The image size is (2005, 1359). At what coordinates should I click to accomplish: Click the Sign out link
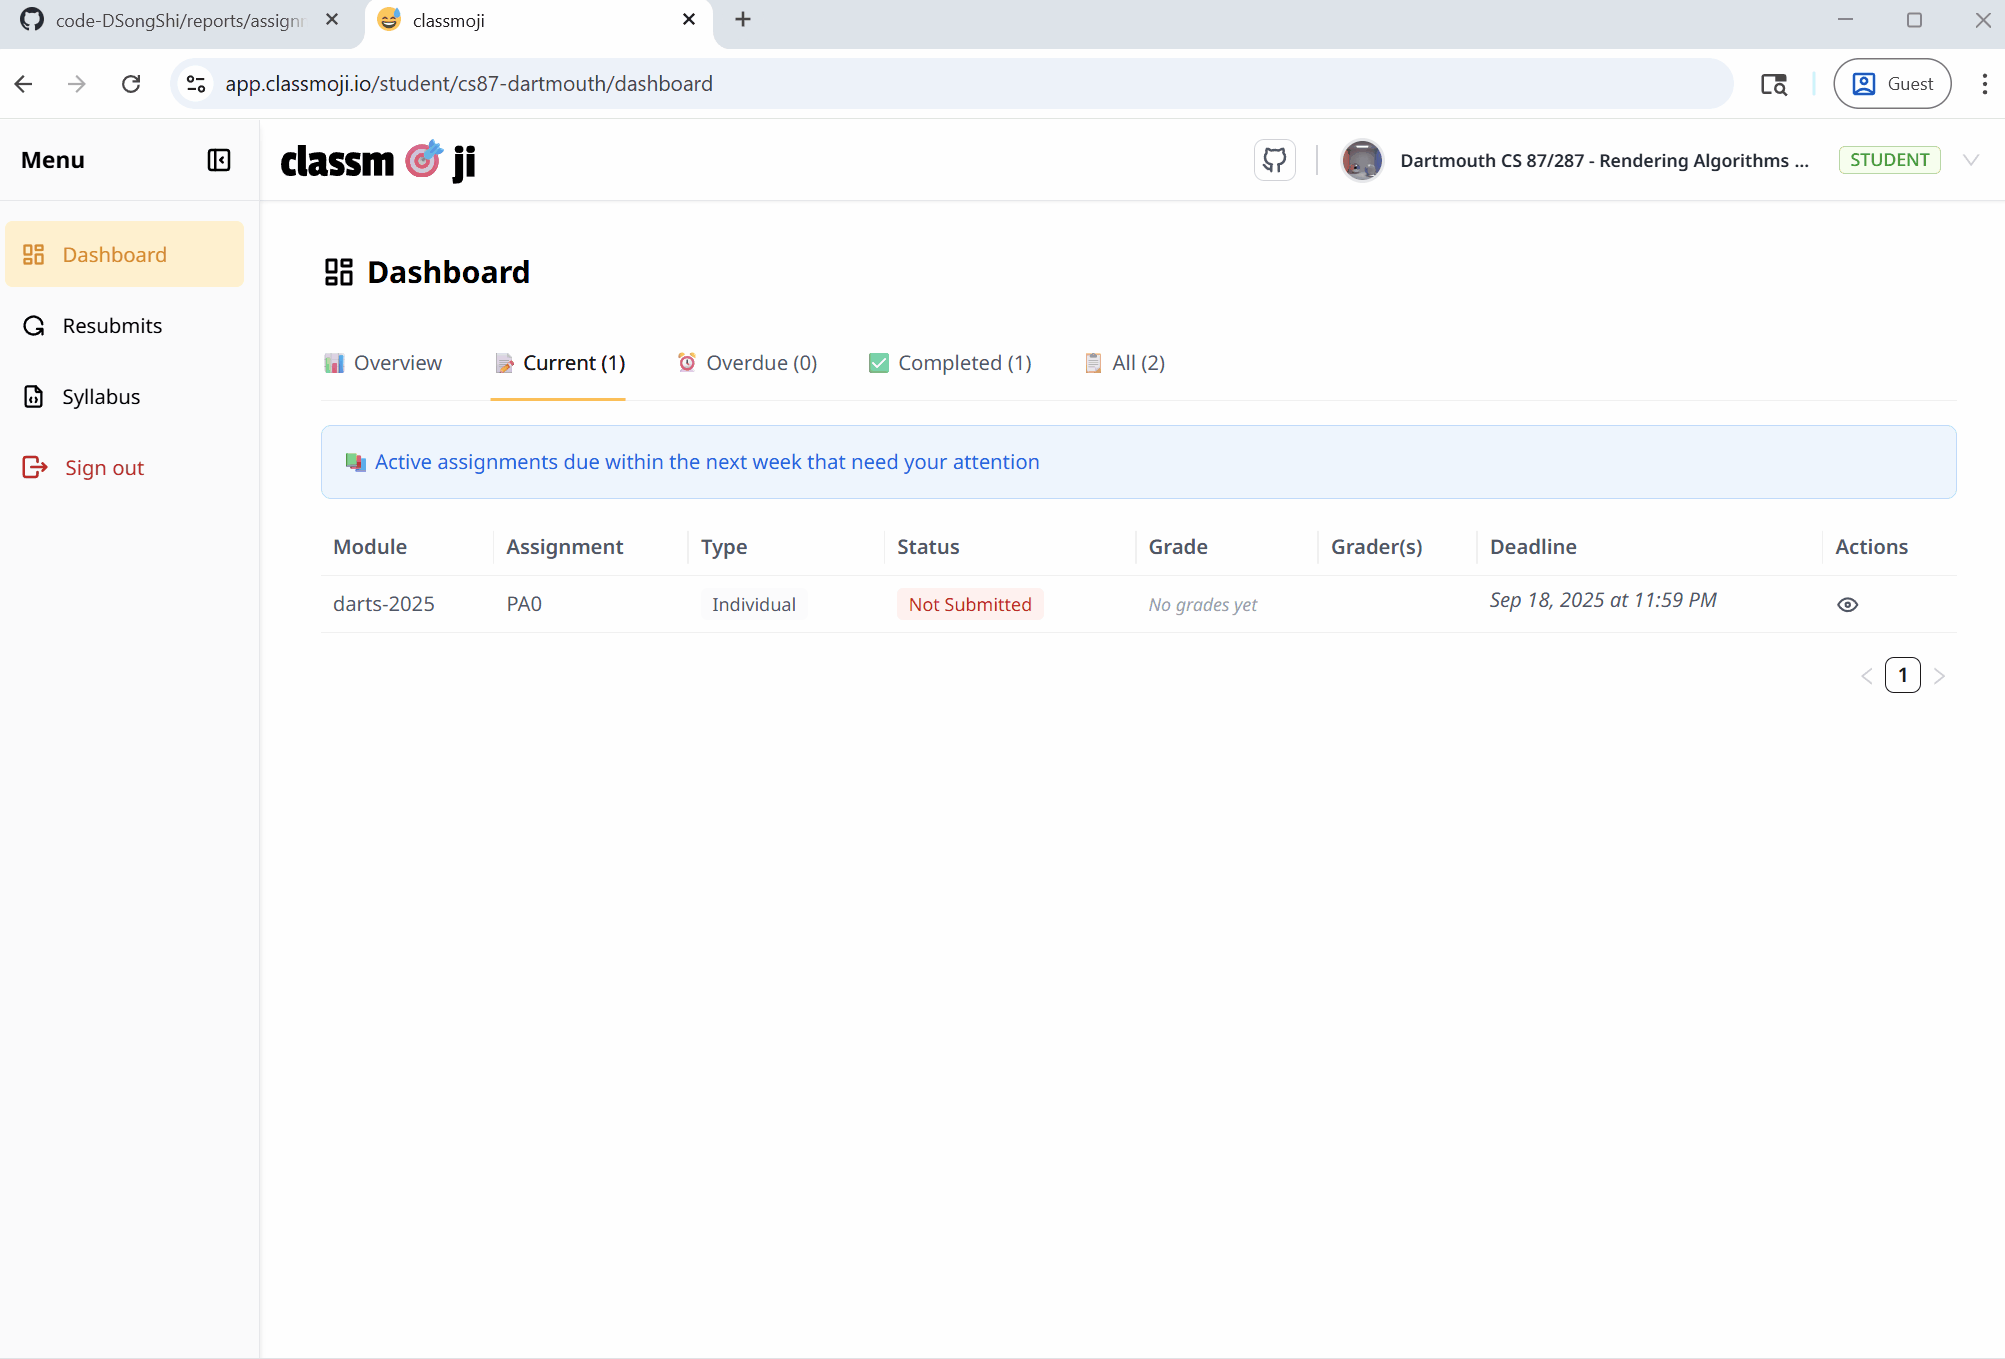(x=103, y=468)
